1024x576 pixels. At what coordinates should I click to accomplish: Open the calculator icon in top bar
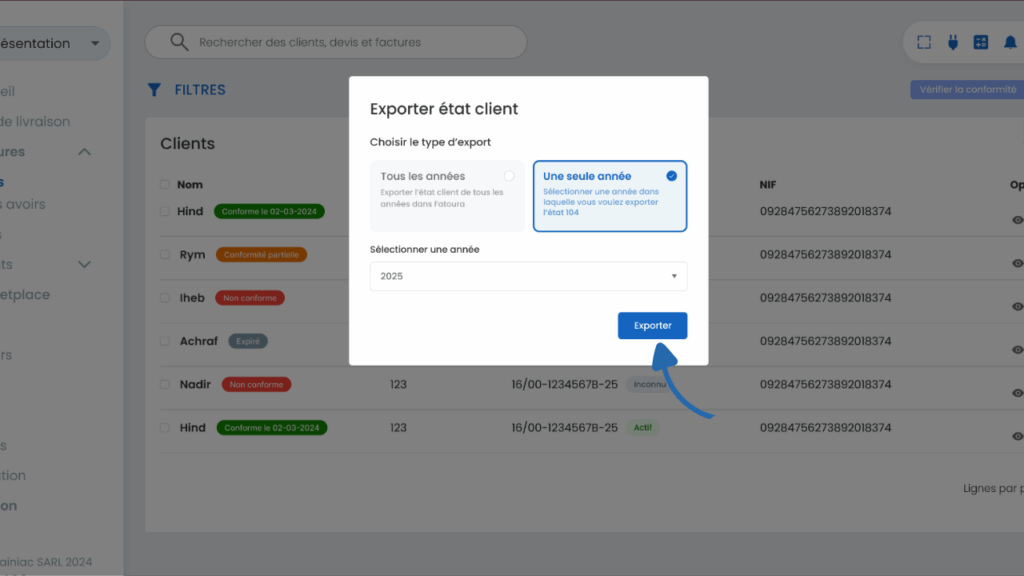[x=981, y=42]
